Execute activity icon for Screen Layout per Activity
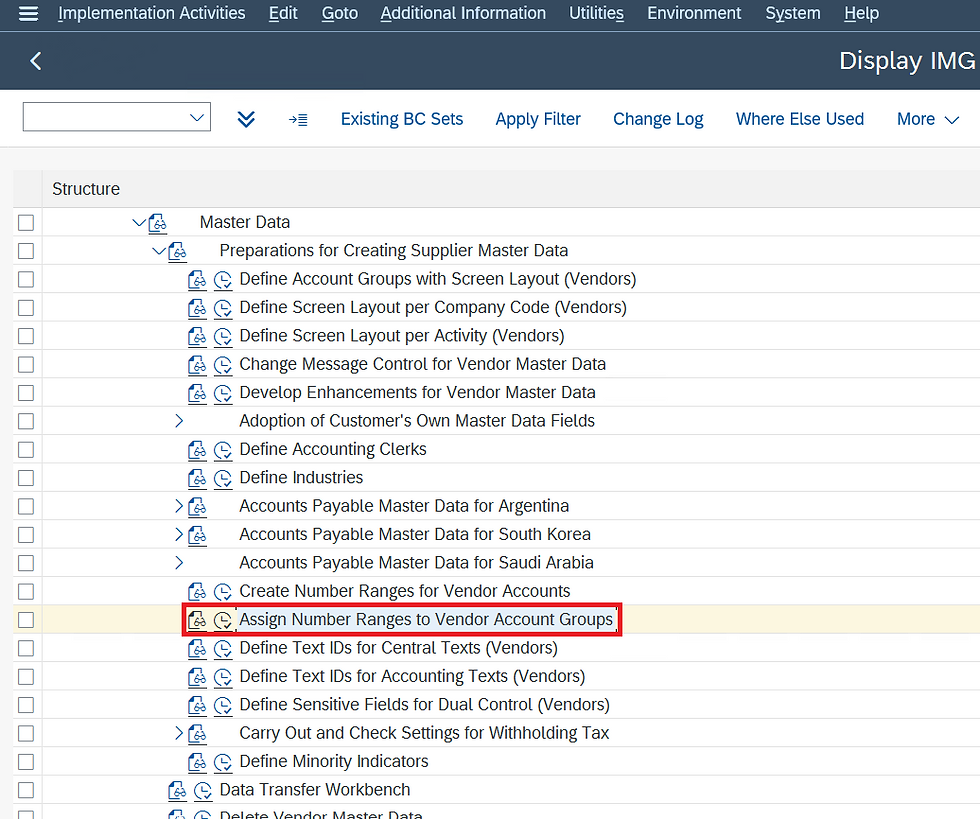The height and width of the screenshot is (819, 980). pyautogui.click(x=222, y=336)
